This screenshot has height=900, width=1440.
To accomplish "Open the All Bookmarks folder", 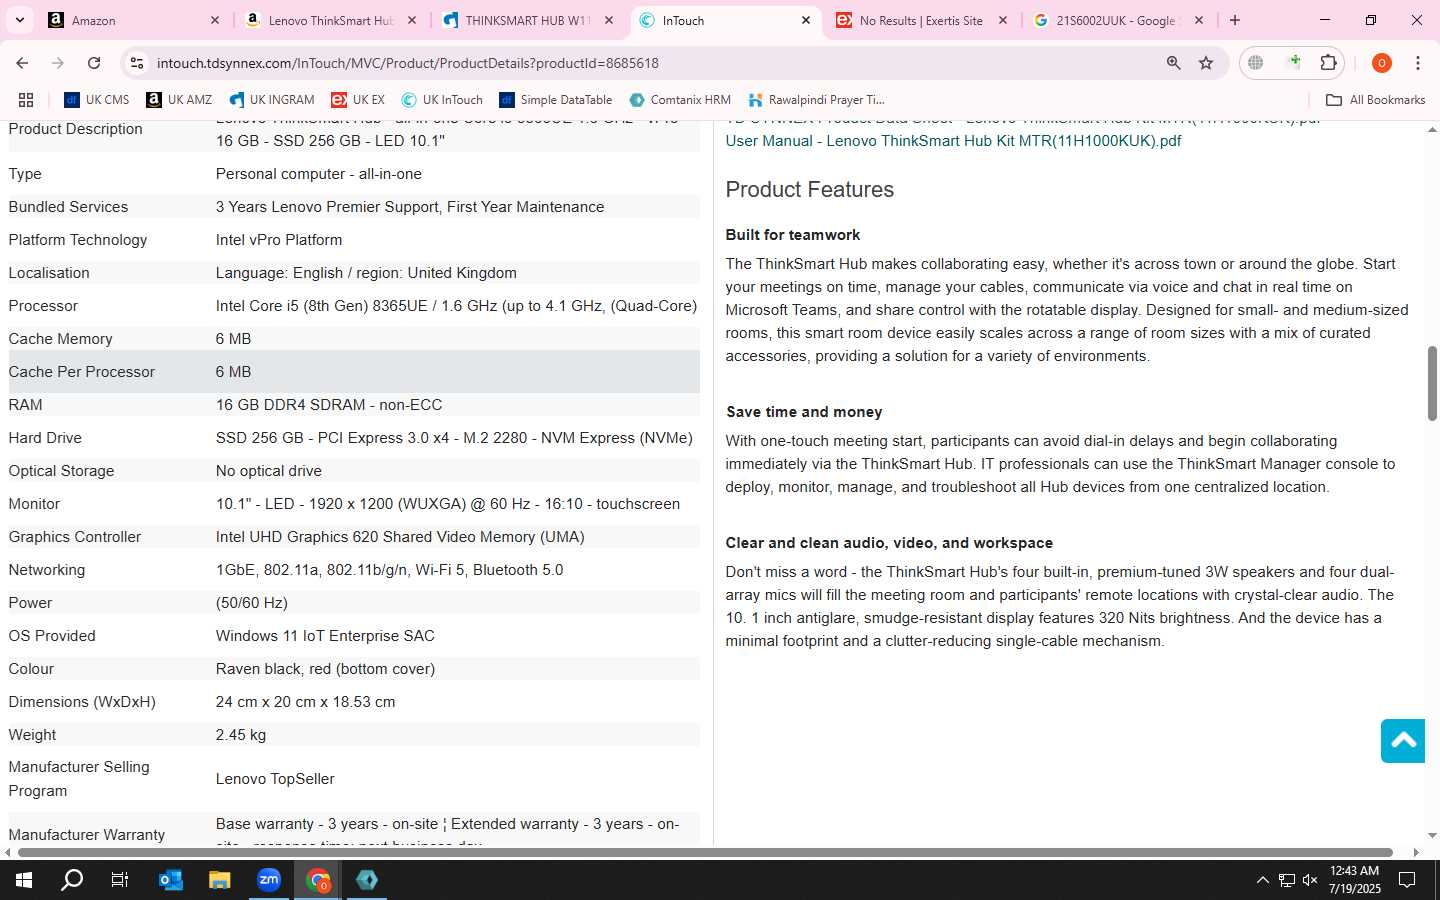I will coord(1375,100).
